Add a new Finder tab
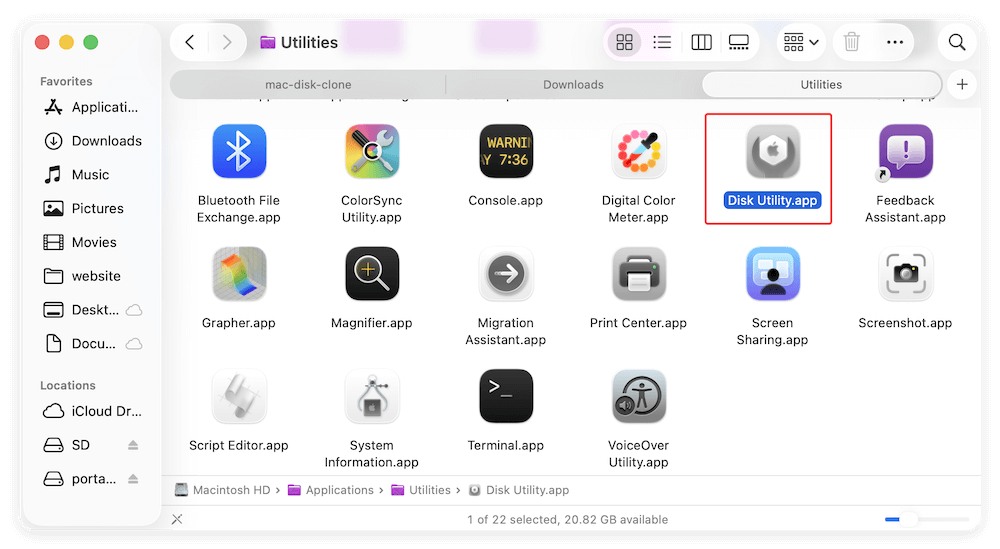This screenshot has height=549, width=1000. 962,85
